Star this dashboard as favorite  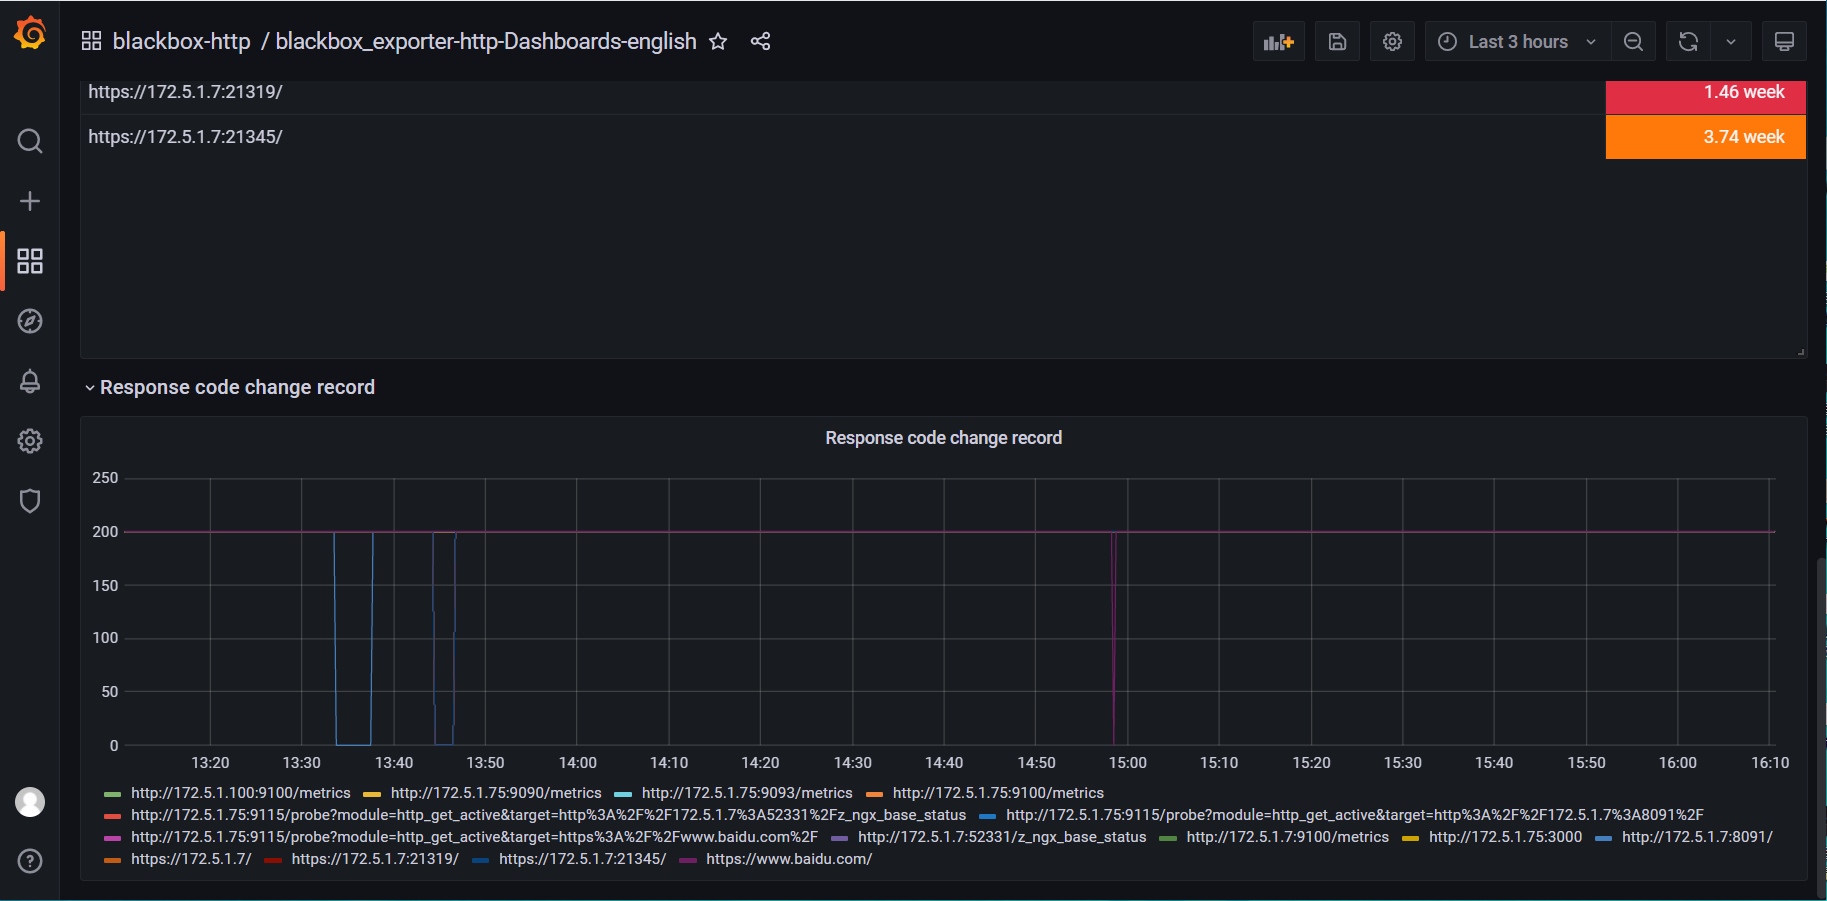click(718, 42)
